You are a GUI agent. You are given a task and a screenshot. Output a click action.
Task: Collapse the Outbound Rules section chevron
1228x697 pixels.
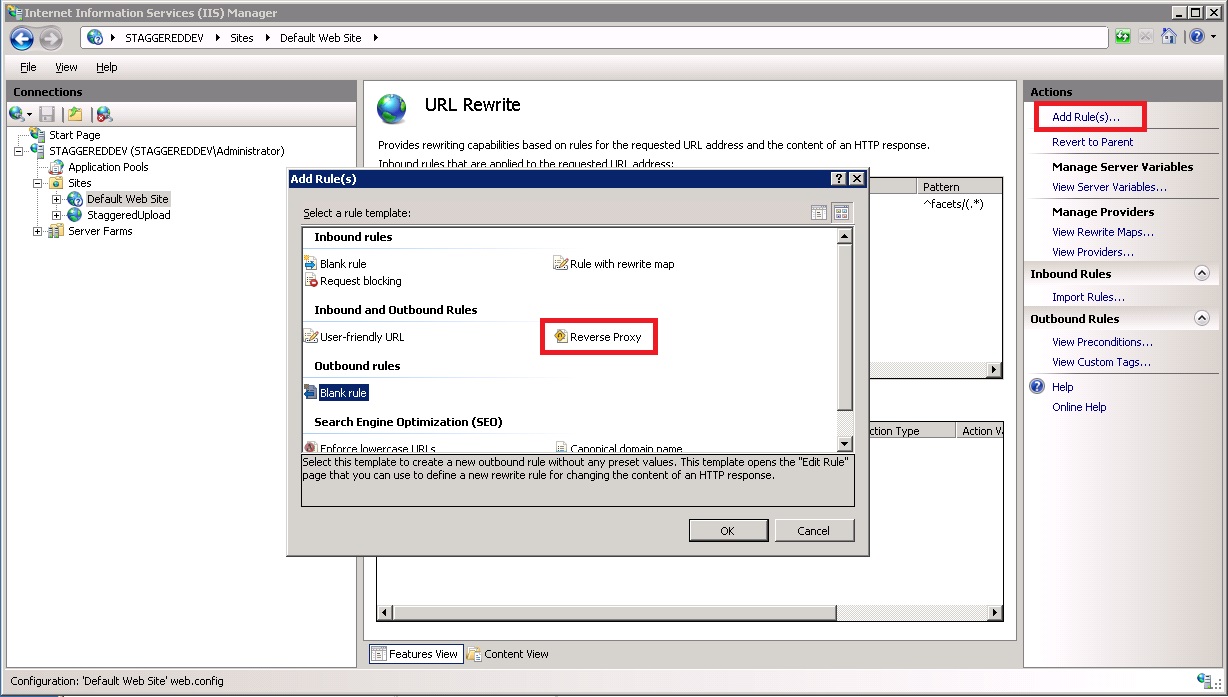click(1202, 319)
